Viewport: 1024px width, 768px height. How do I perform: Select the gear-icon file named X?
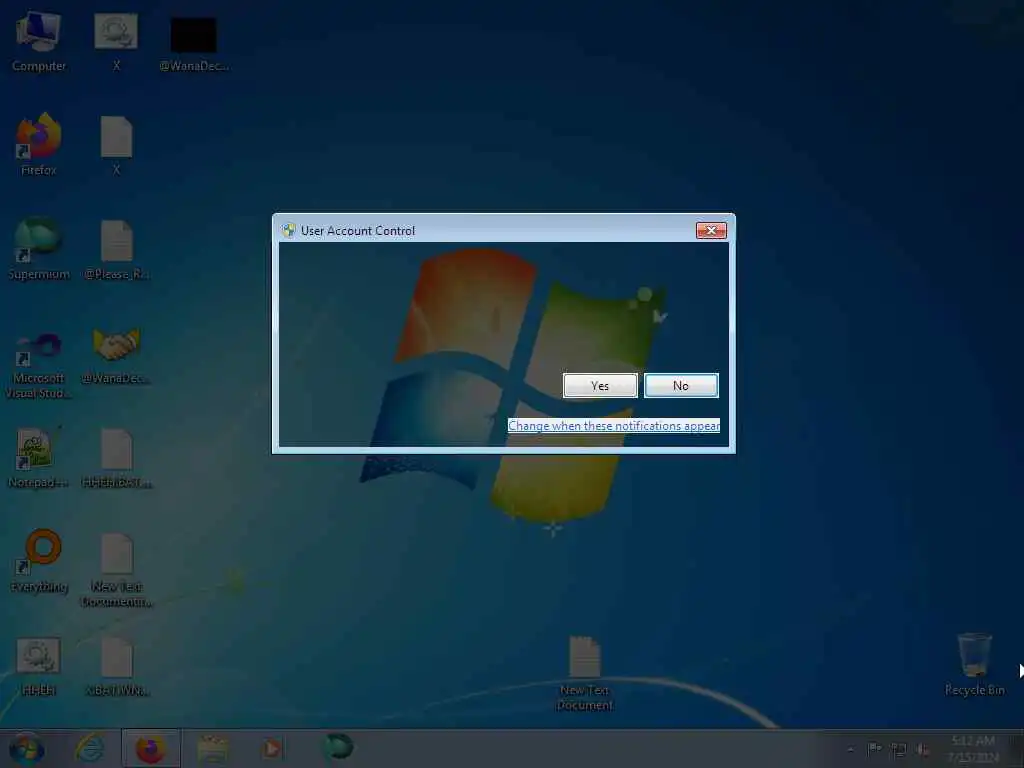pos(116,41)
